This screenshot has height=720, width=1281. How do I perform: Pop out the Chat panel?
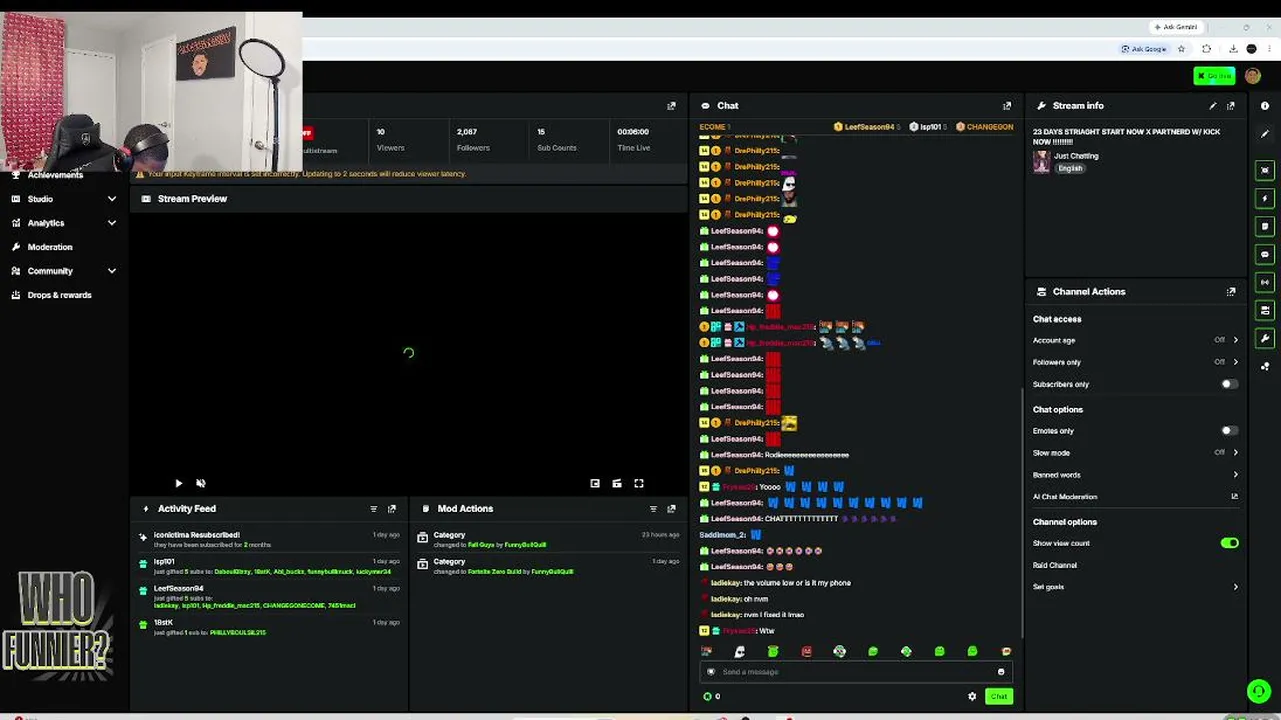click(1007, 106)
